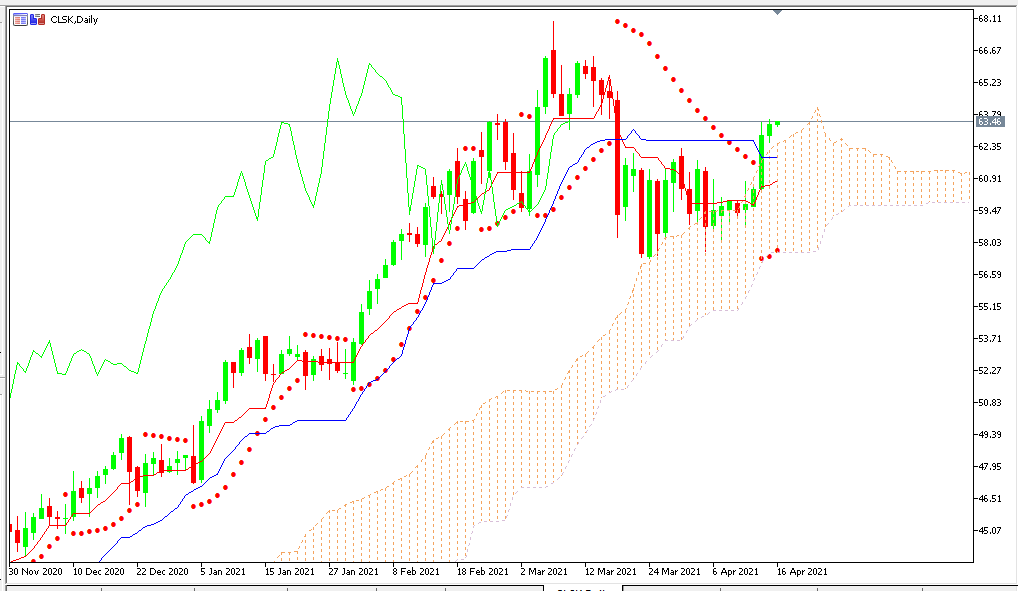Image resolution: width=1018 pixels, height=591 pixels.
Task: Click the 10 Dec 2020 date label
Action: tap(99, 572)
